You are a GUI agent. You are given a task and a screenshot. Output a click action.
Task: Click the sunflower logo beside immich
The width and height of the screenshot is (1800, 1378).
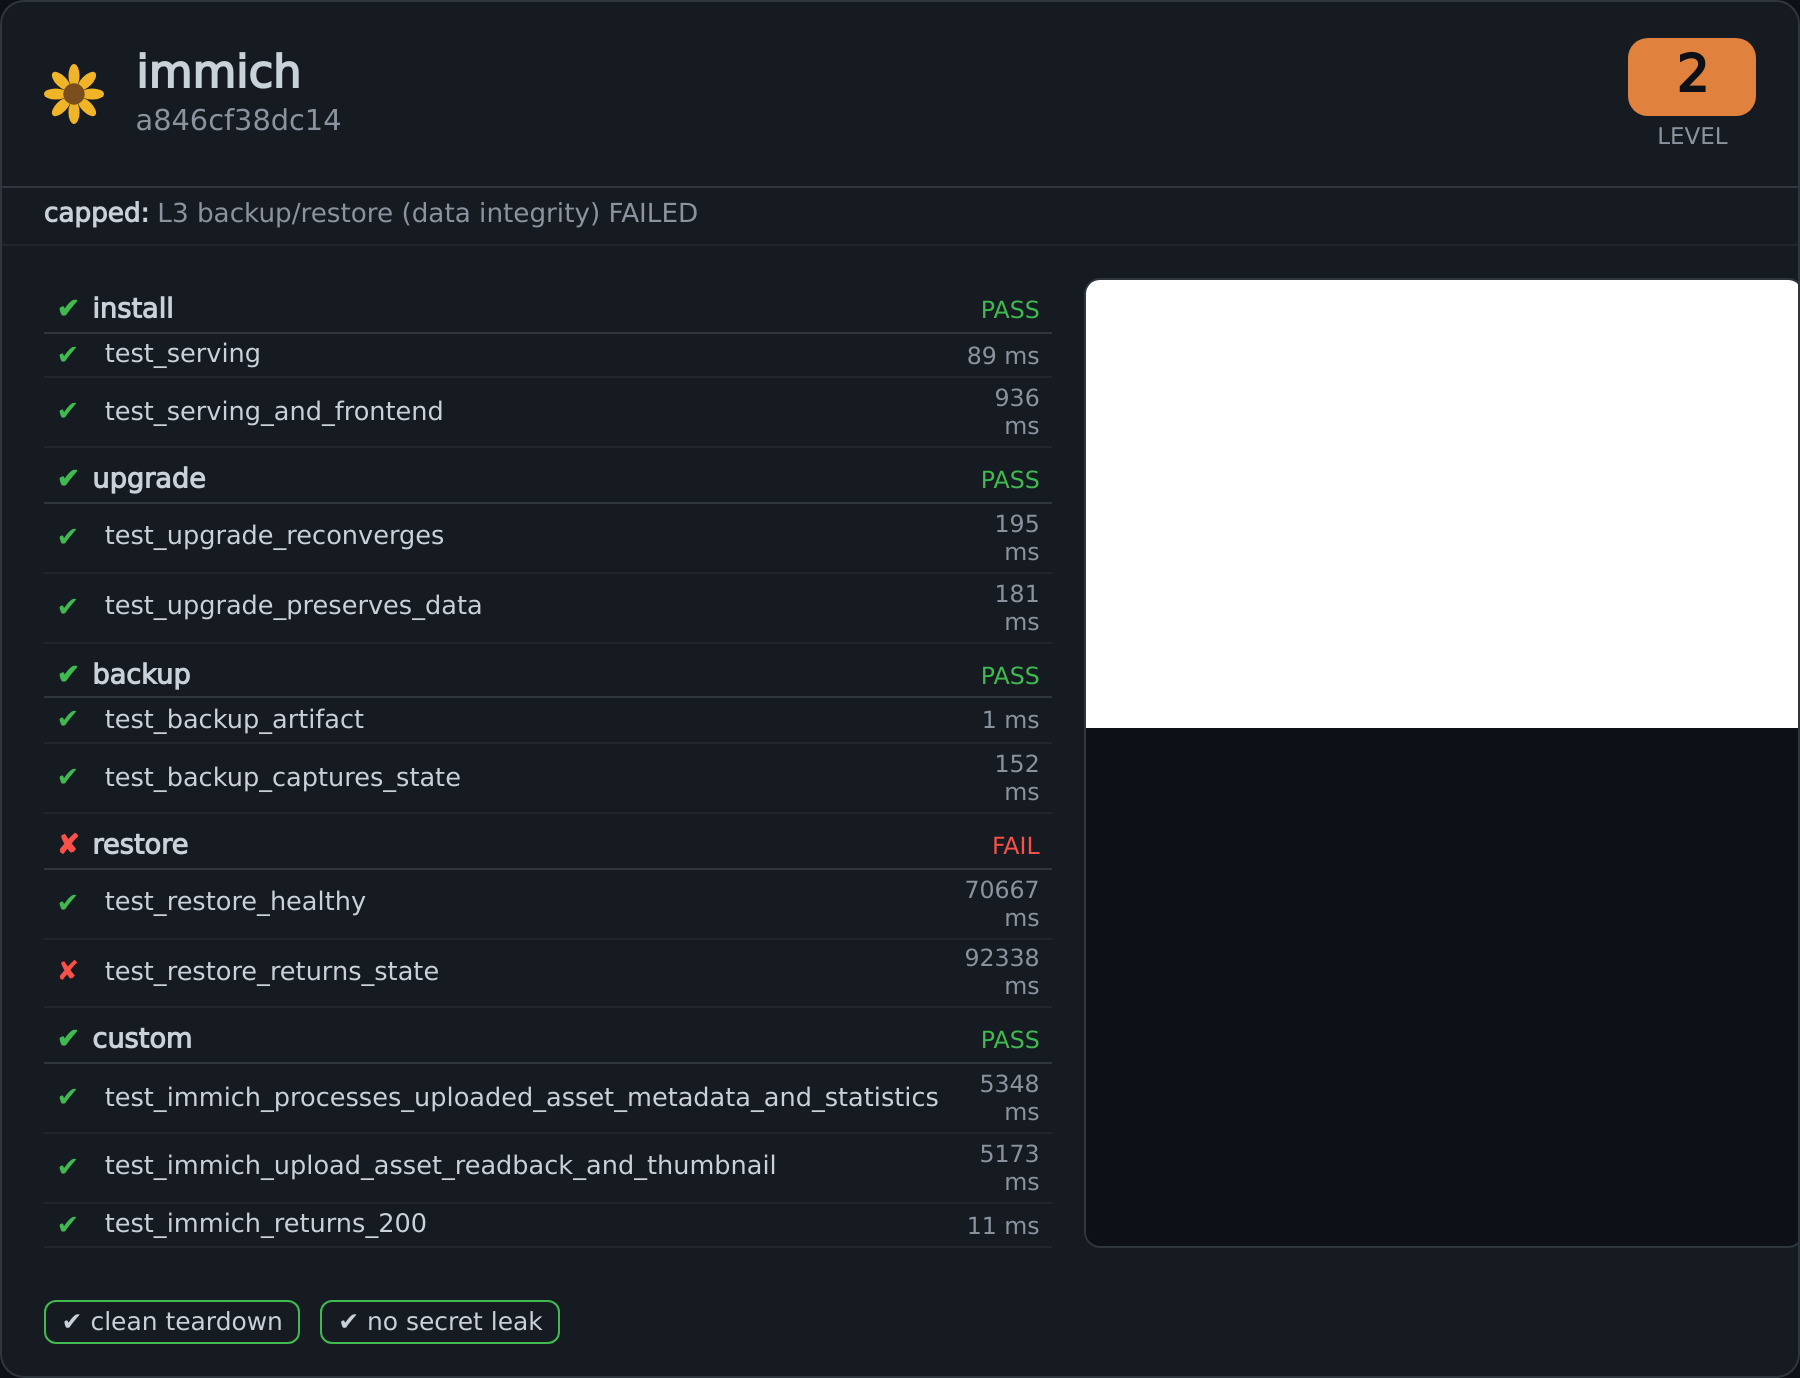(x=74, y=94)
